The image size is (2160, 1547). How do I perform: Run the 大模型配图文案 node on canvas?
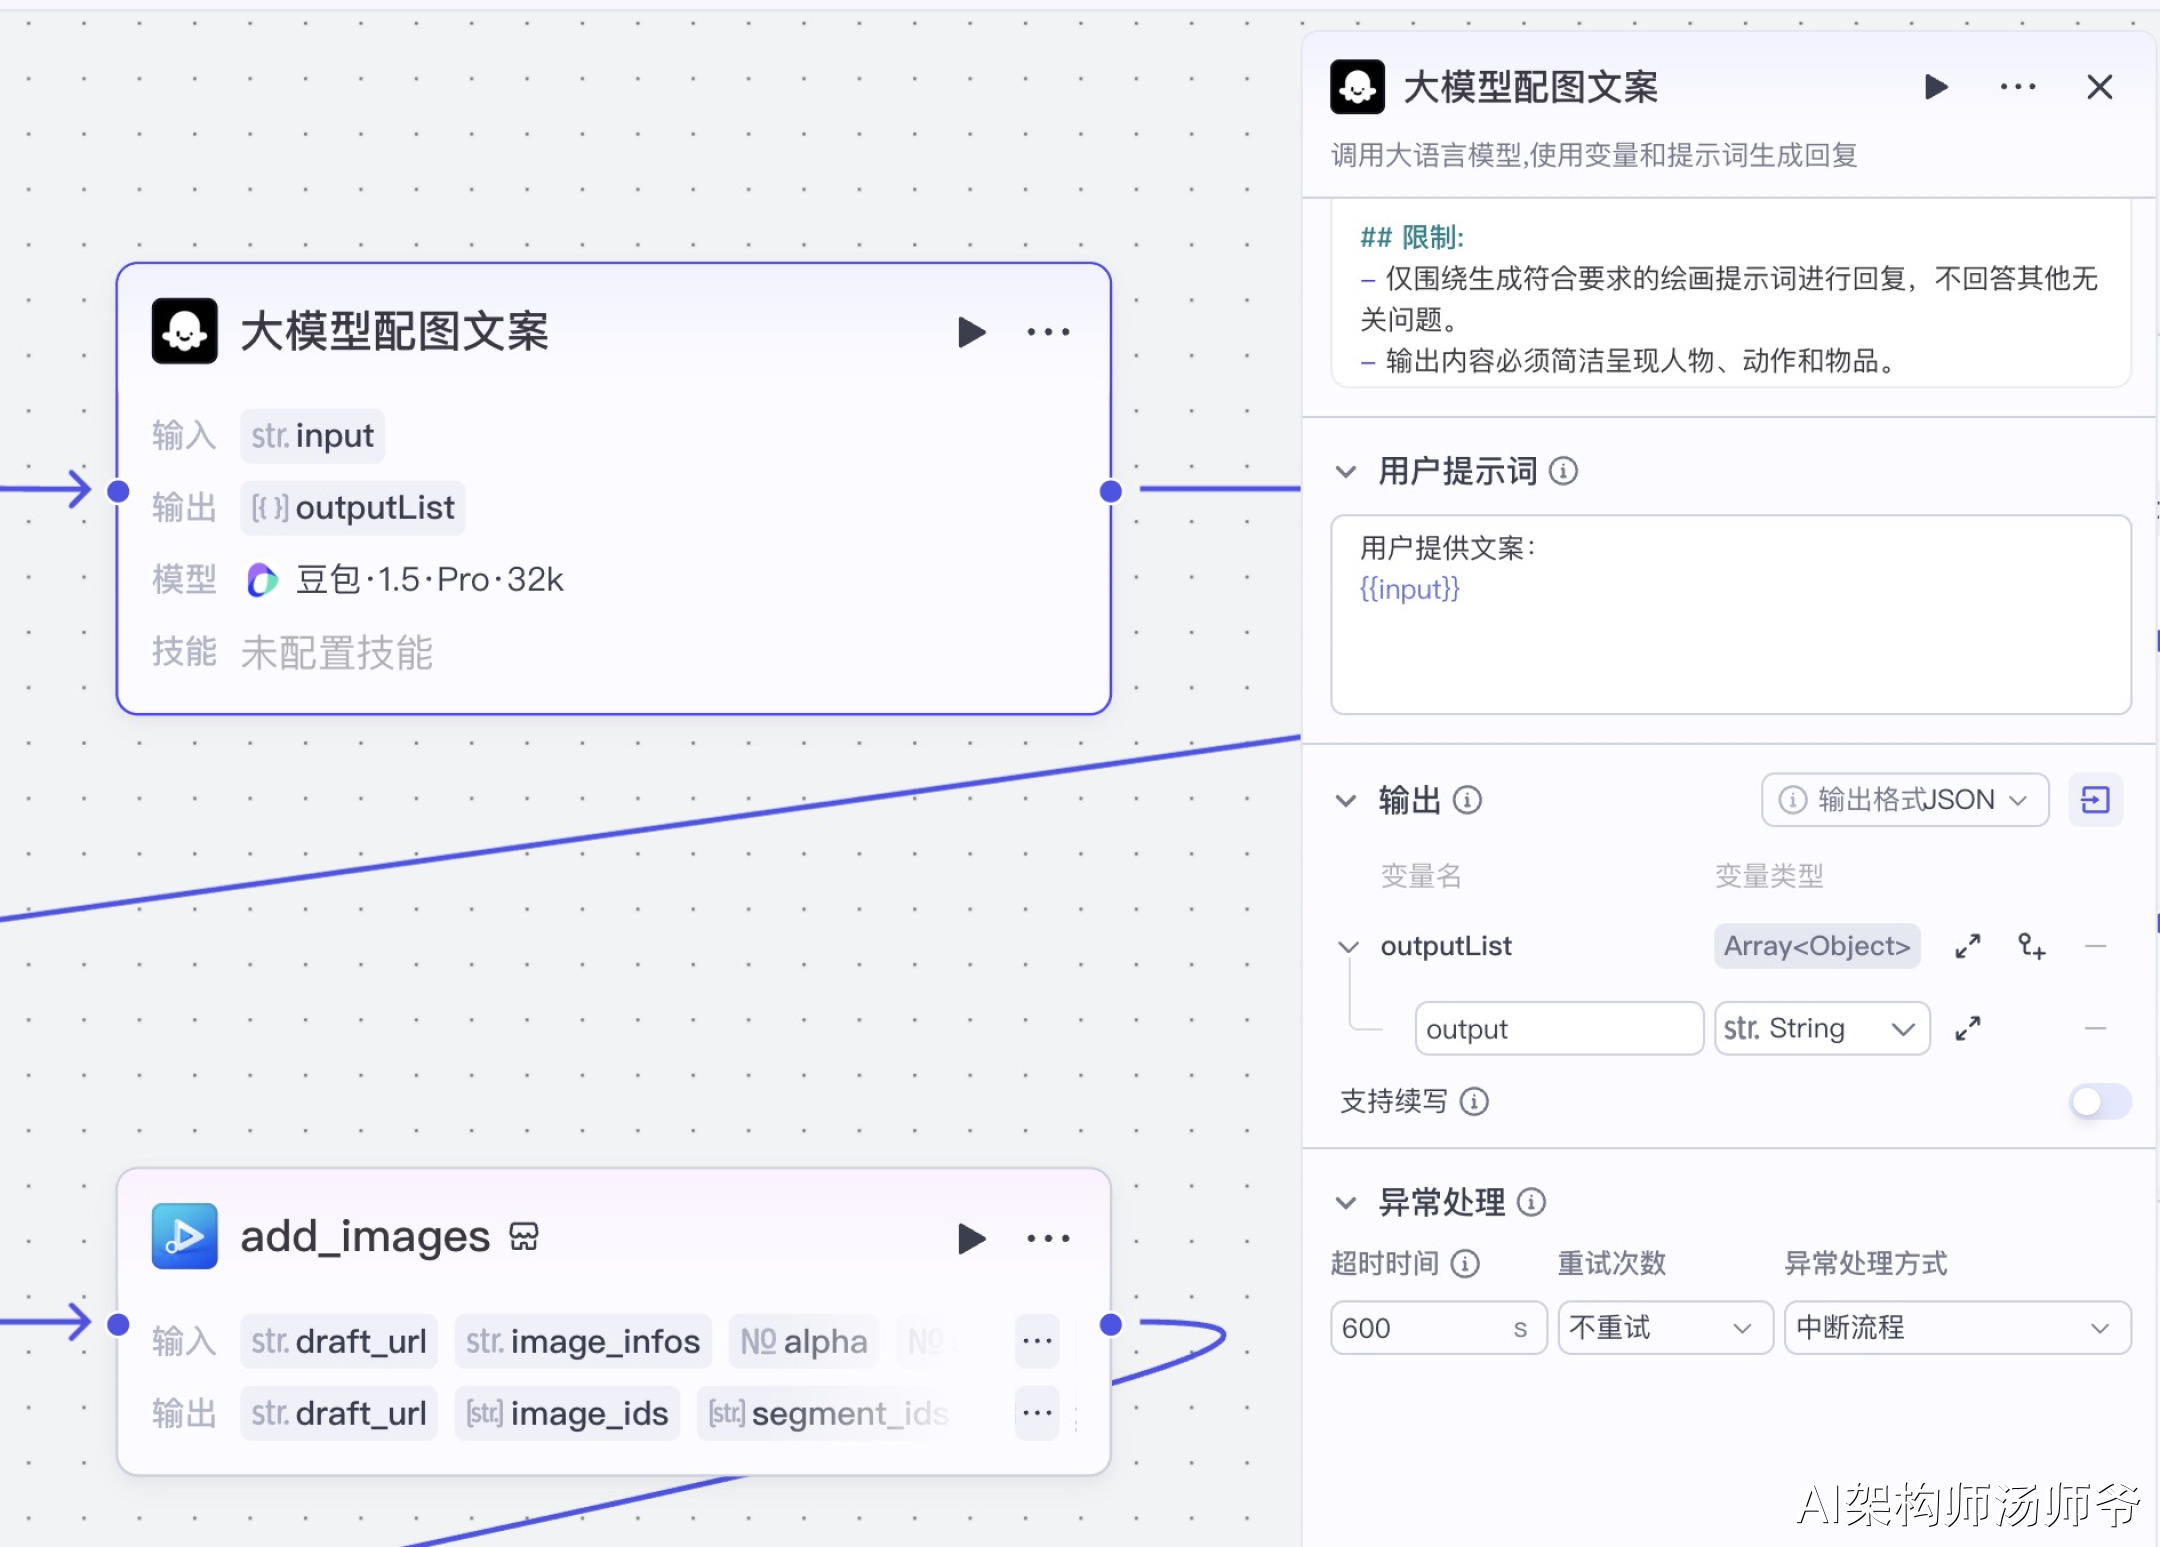[x=971, y=332]
